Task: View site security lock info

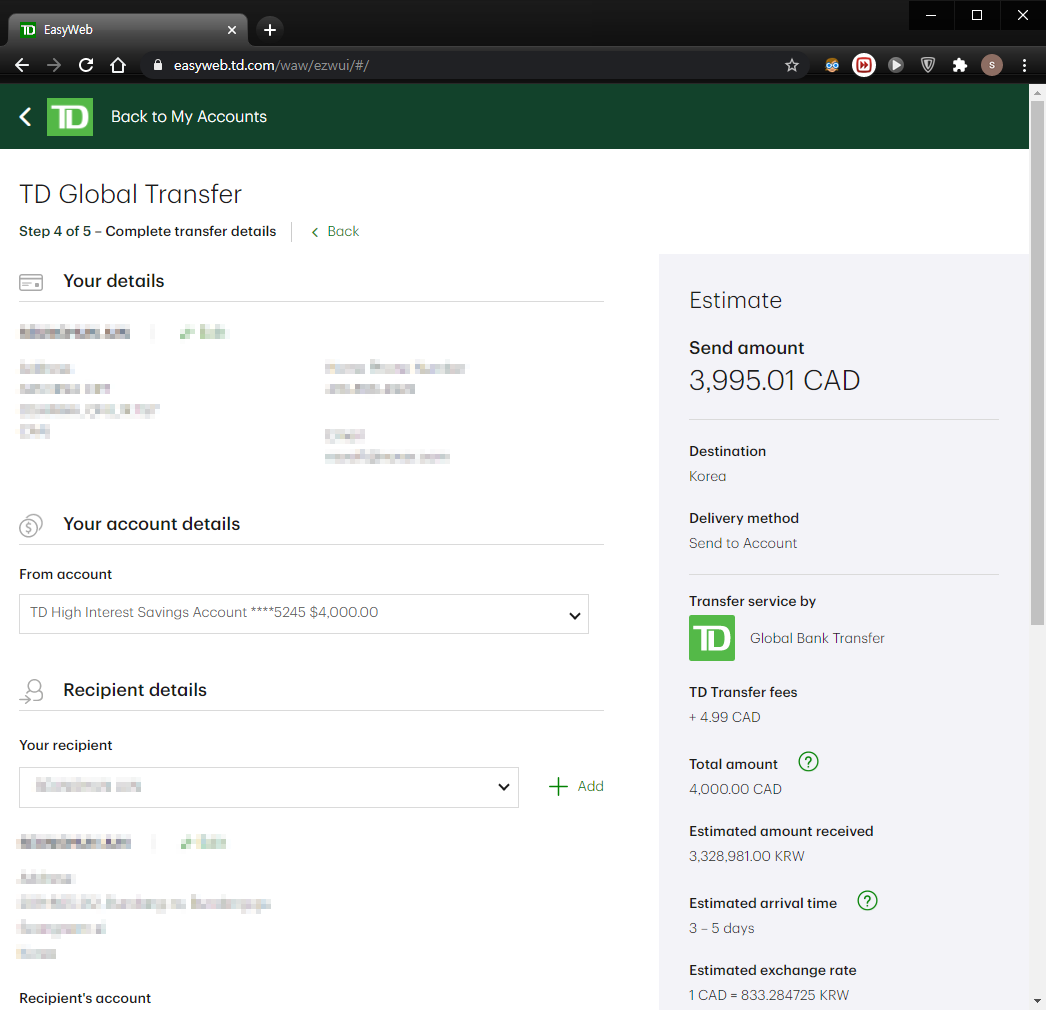Action: (158, 65)
